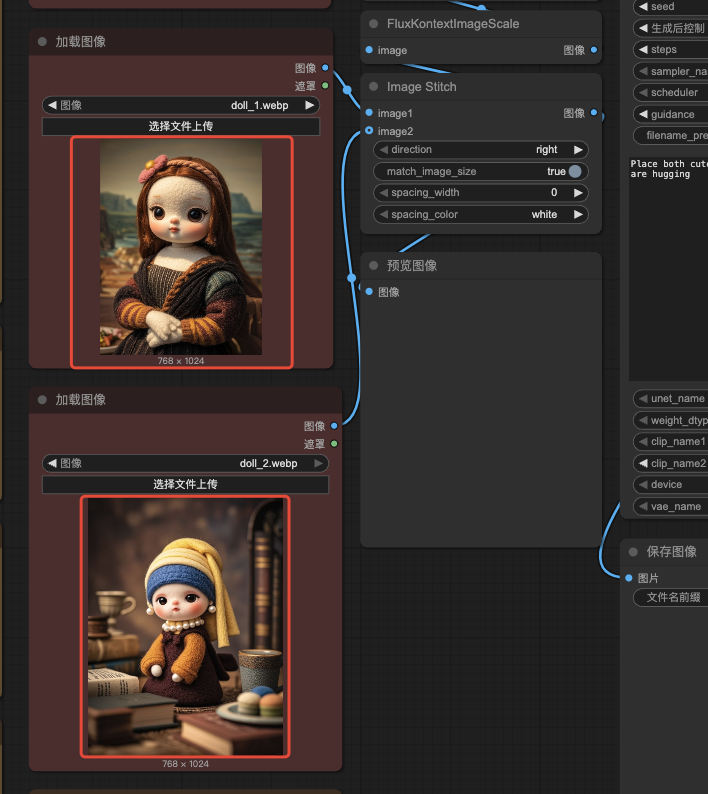Image resolution: width=708 pixels, height=794 pixels.
Task: Click the 图像 output port of FluxKontextImageScale
Action: point(594,50)
